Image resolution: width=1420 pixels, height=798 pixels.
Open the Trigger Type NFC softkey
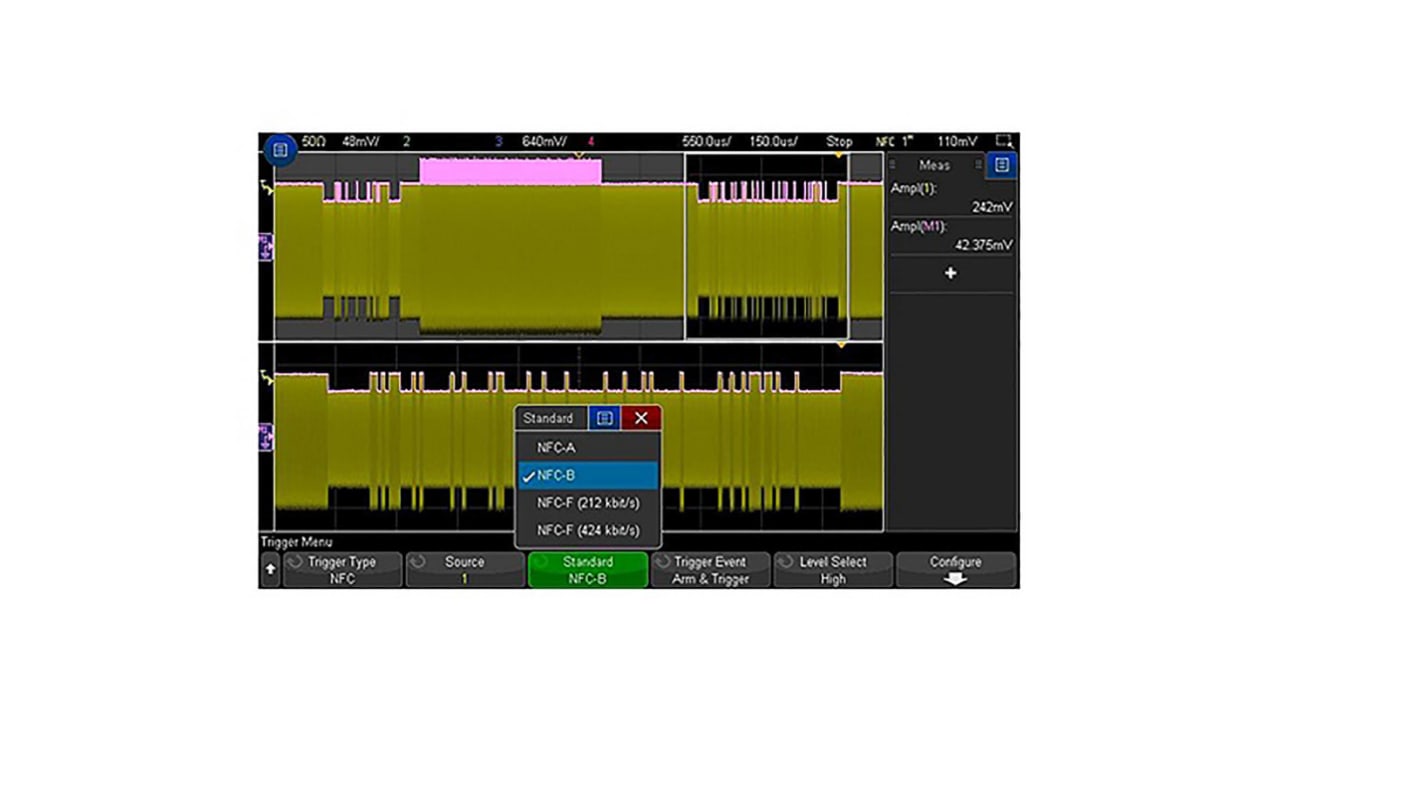[342, 570]
